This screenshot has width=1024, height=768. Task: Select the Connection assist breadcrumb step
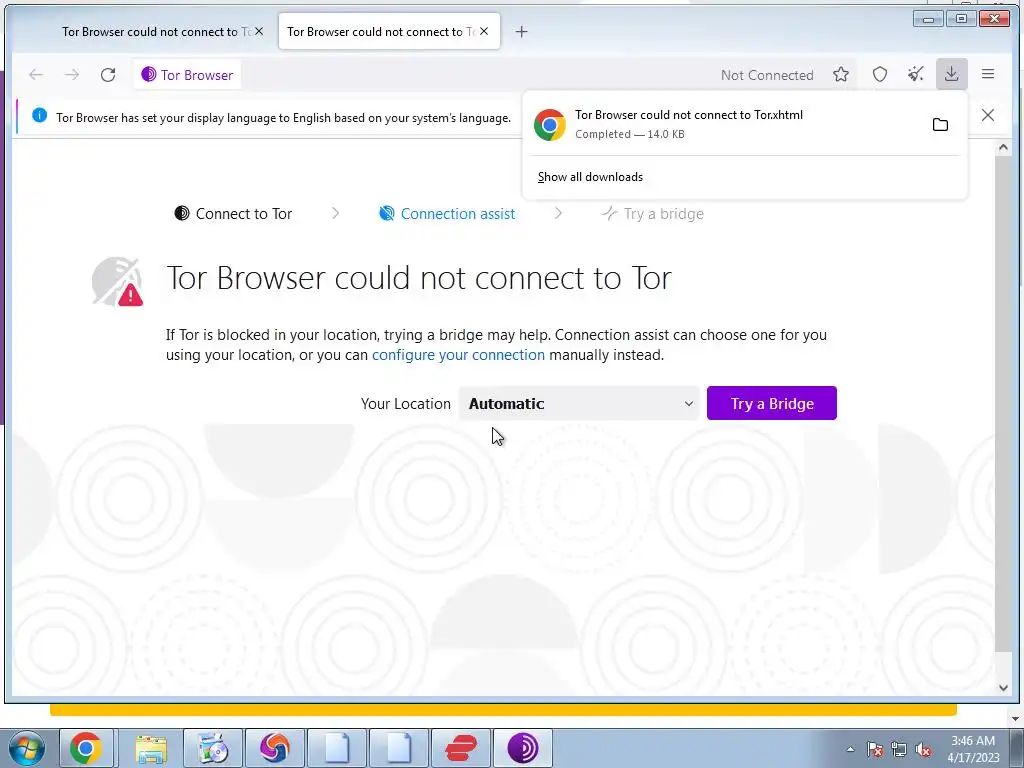447,214
